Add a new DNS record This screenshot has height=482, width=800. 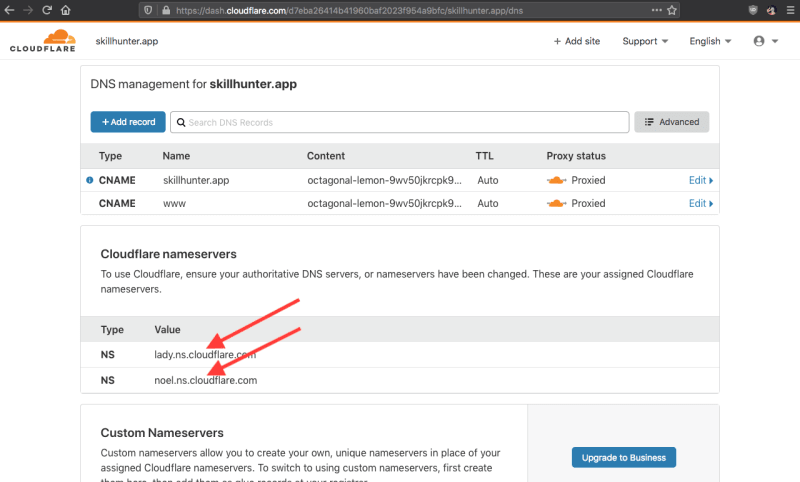click(128, 122)
